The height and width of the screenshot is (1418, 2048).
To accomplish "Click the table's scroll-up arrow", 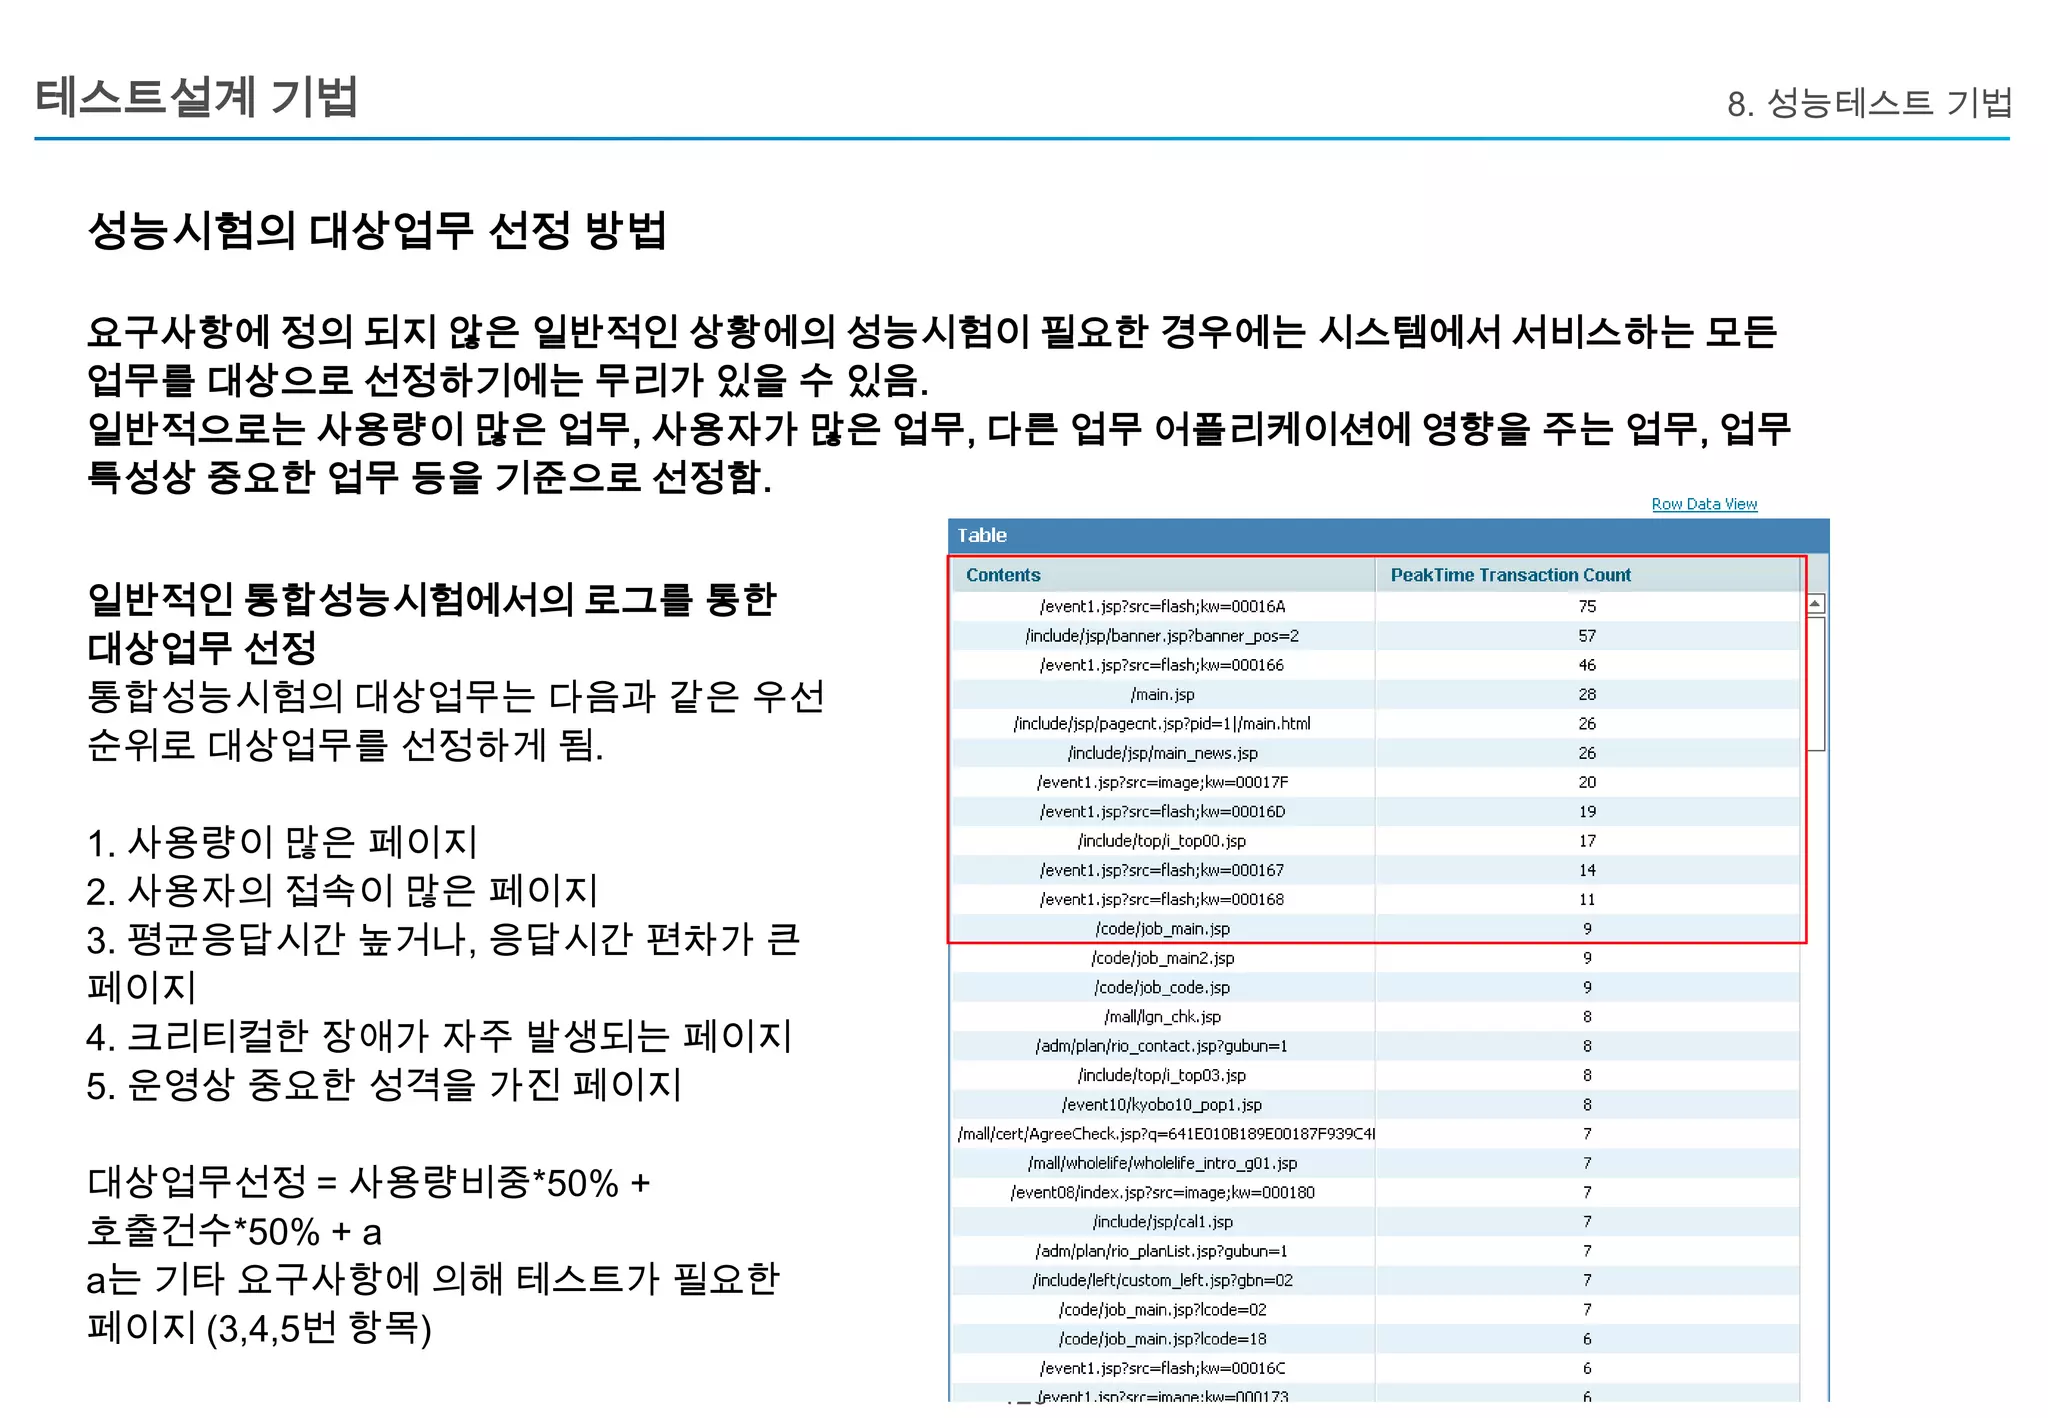I will tap(1815, 604).
